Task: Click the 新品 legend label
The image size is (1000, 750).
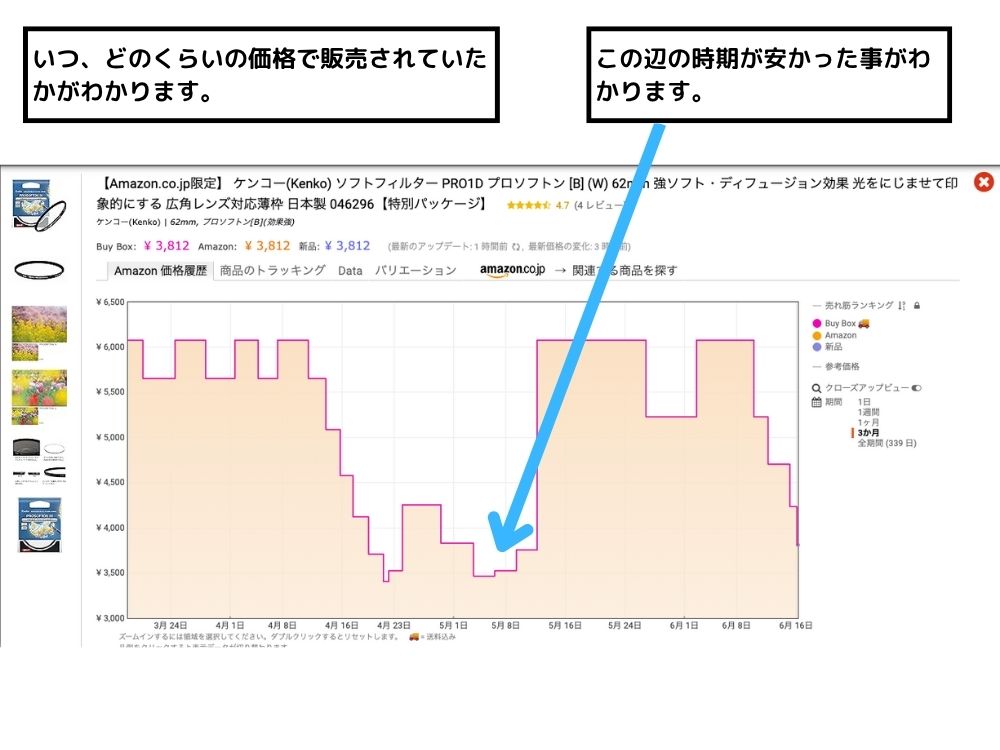Action: [x=834, y=347]
